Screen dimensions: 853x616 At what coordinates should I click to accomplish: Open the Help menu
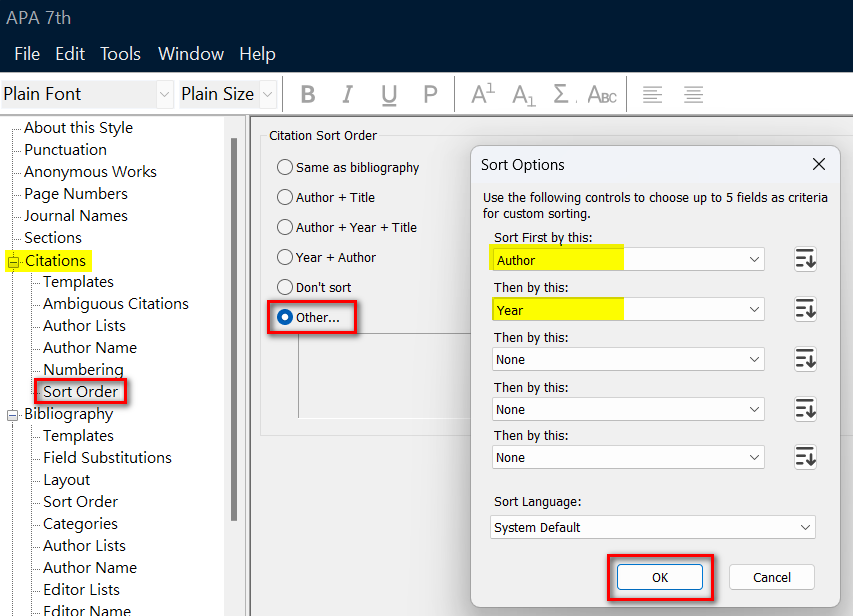click(257, 54)
